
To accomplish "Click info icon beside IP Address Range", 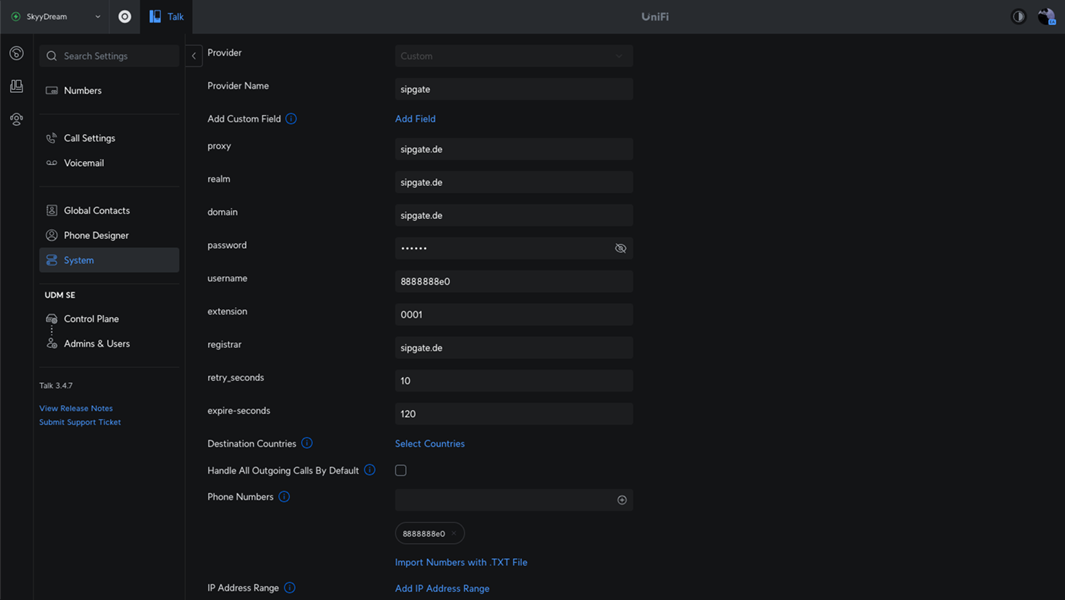I will click(290, 588).
